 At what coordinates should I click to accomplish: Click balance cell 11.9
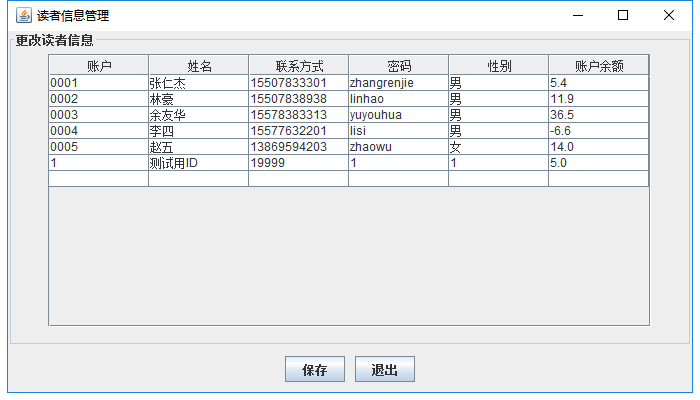tap(599, 99)
